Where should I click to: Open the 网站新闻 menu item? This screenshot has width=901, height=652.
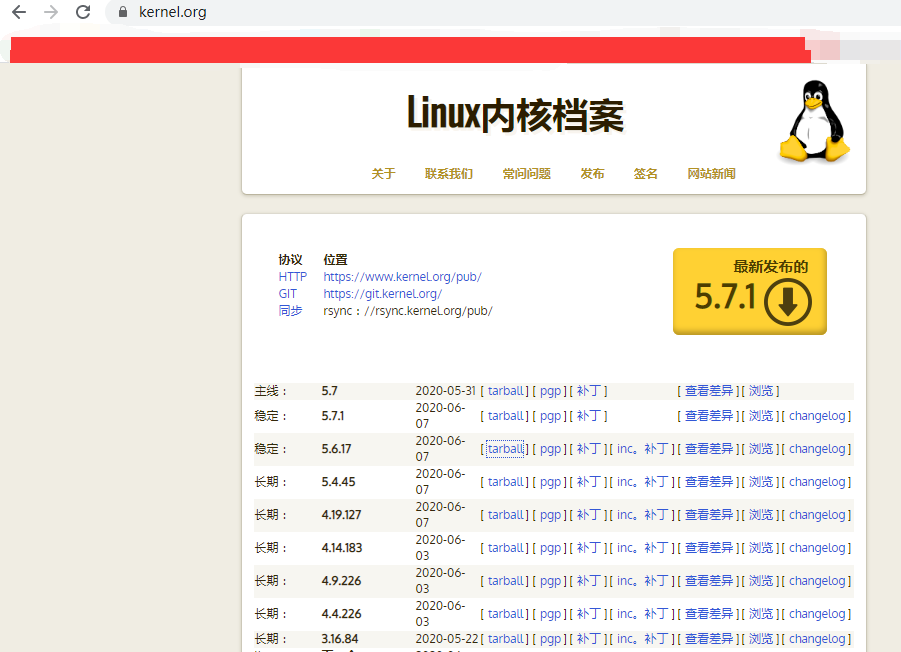tap(711, 173)
